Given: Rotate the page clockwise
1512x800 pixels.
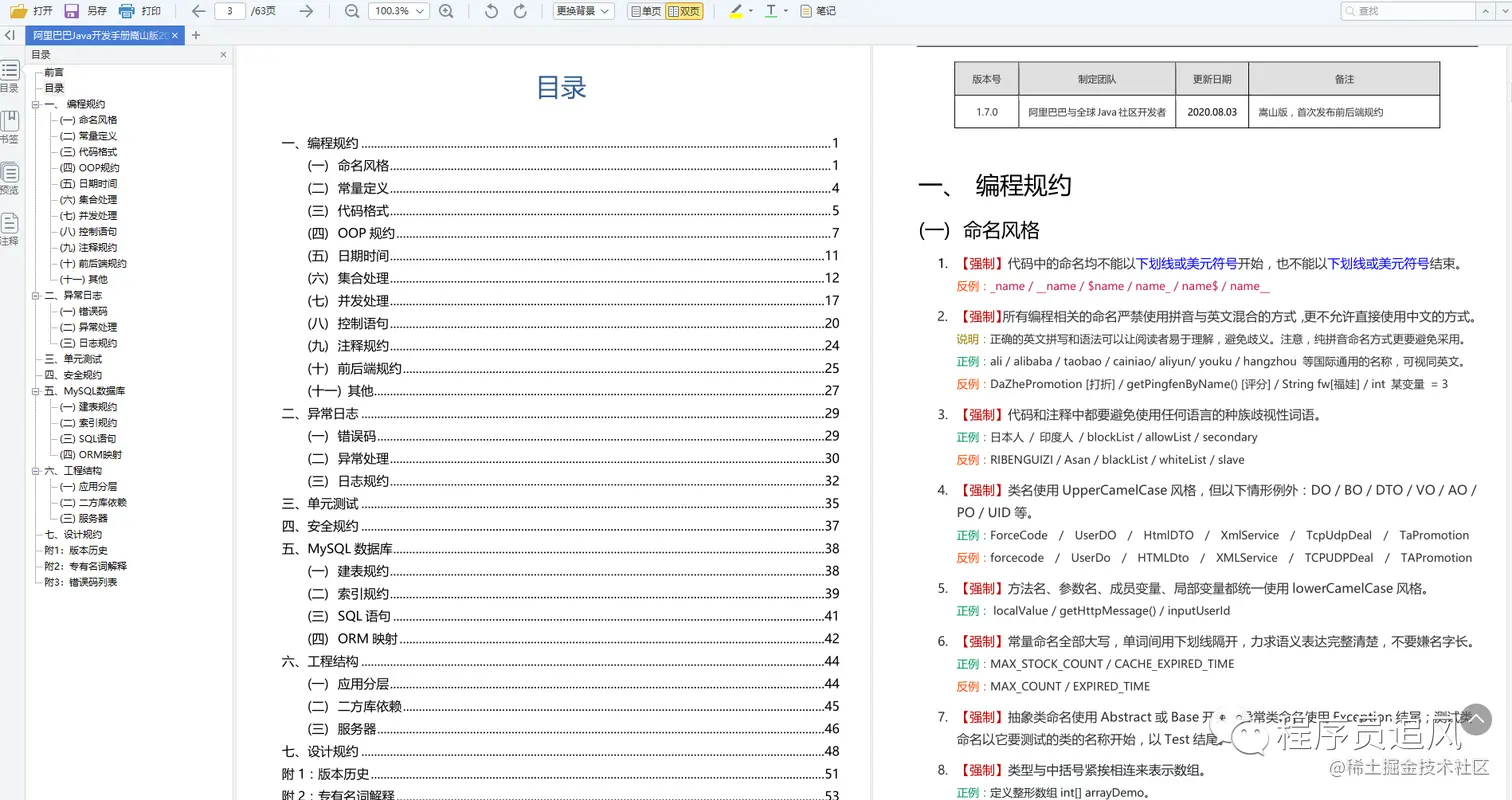Looking at the screenshot, I should point(520,11).
